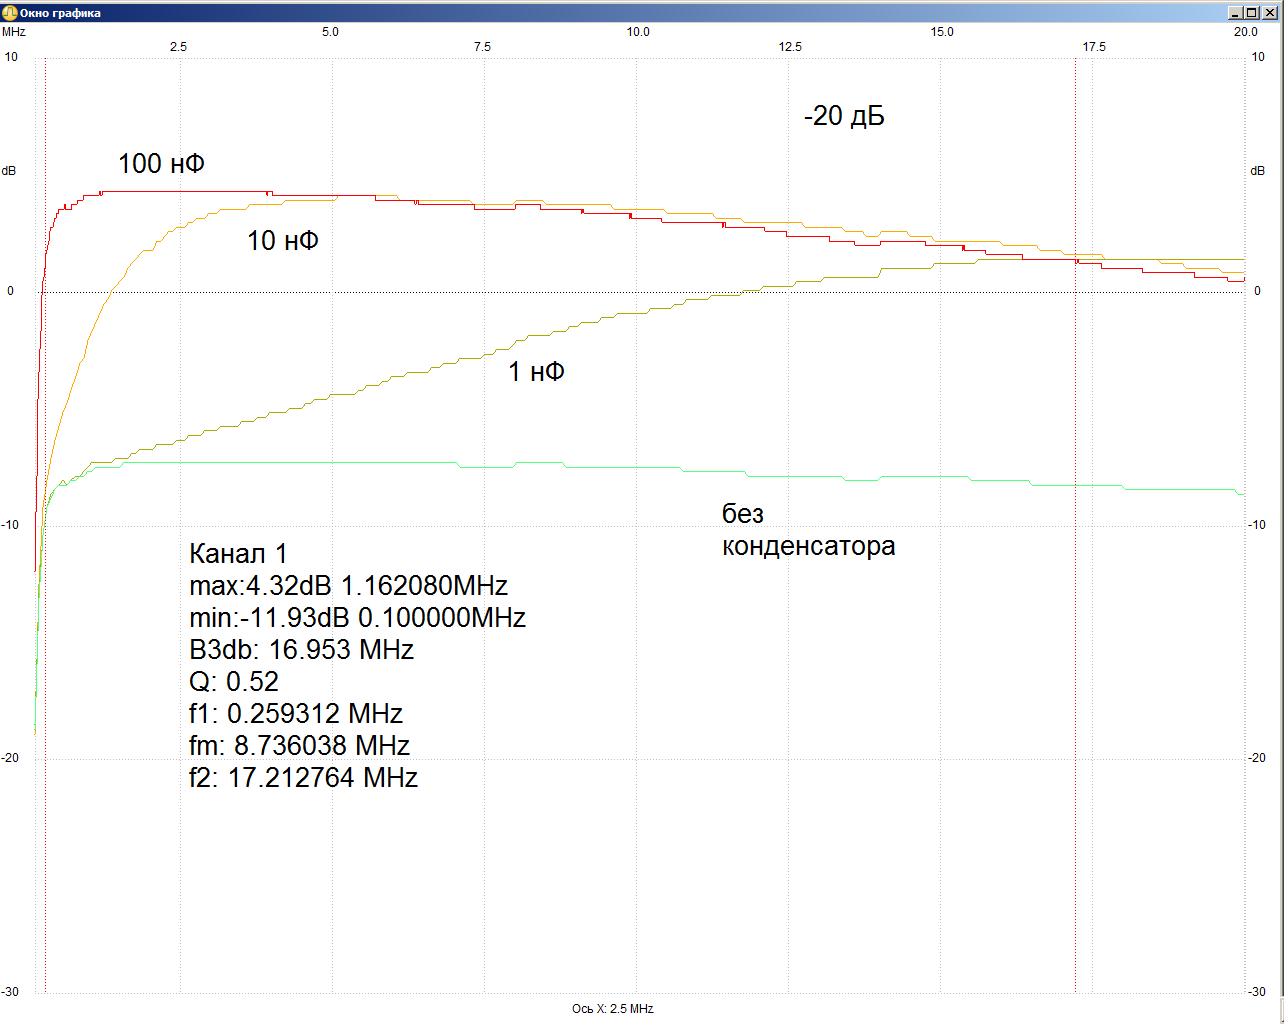1284x1024 pixels.
Task: Click the f1: 0.259312 MHz readout
Action: pyautogui.click(x=296, y=714)
